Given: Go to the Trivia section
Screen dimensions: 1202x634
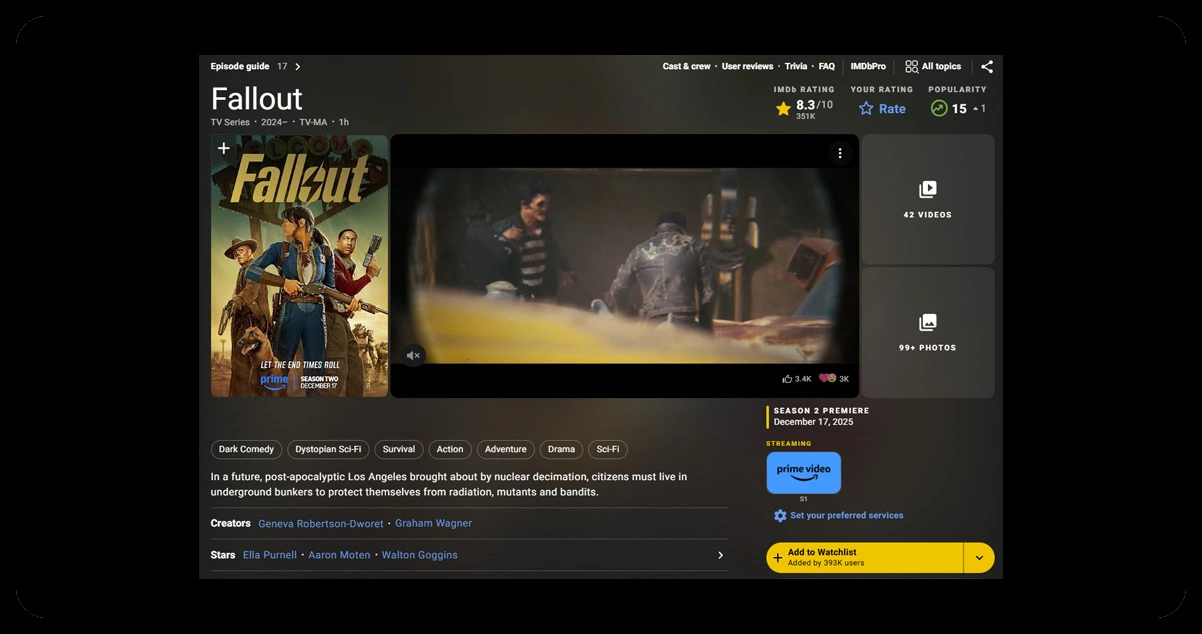Looking at the screenshot, I should point(795,67).
